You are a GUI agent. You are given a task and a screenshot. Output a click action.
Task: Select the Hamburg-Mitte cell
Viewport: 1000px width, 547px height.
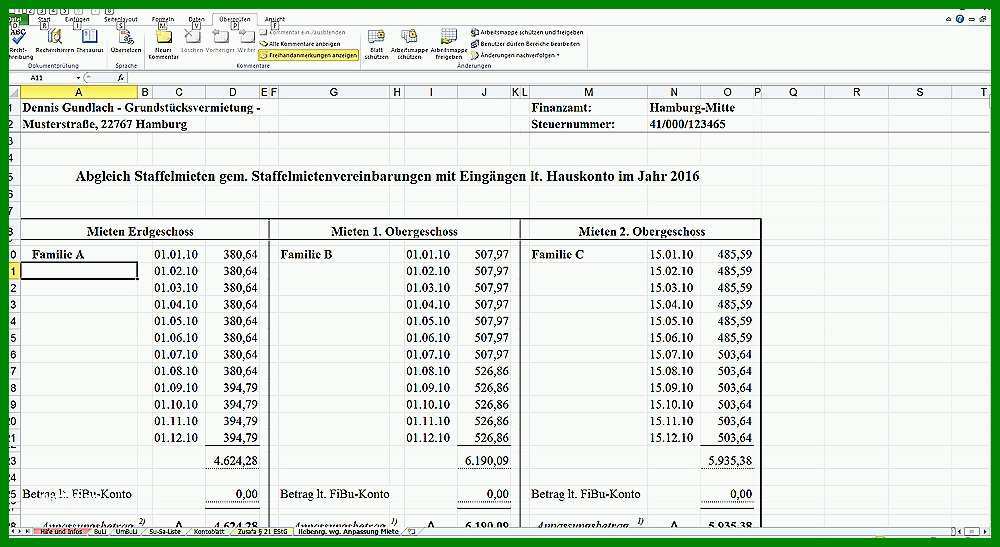click(x=692, y=108)
